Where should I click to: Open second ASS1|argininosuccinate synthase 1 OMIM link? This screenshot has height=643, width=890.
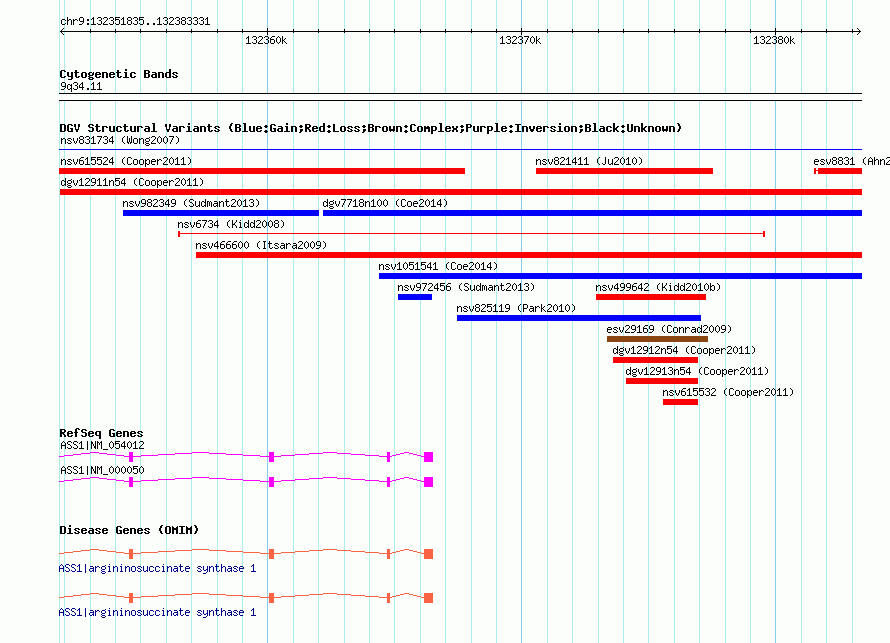(x=157, y=612)
